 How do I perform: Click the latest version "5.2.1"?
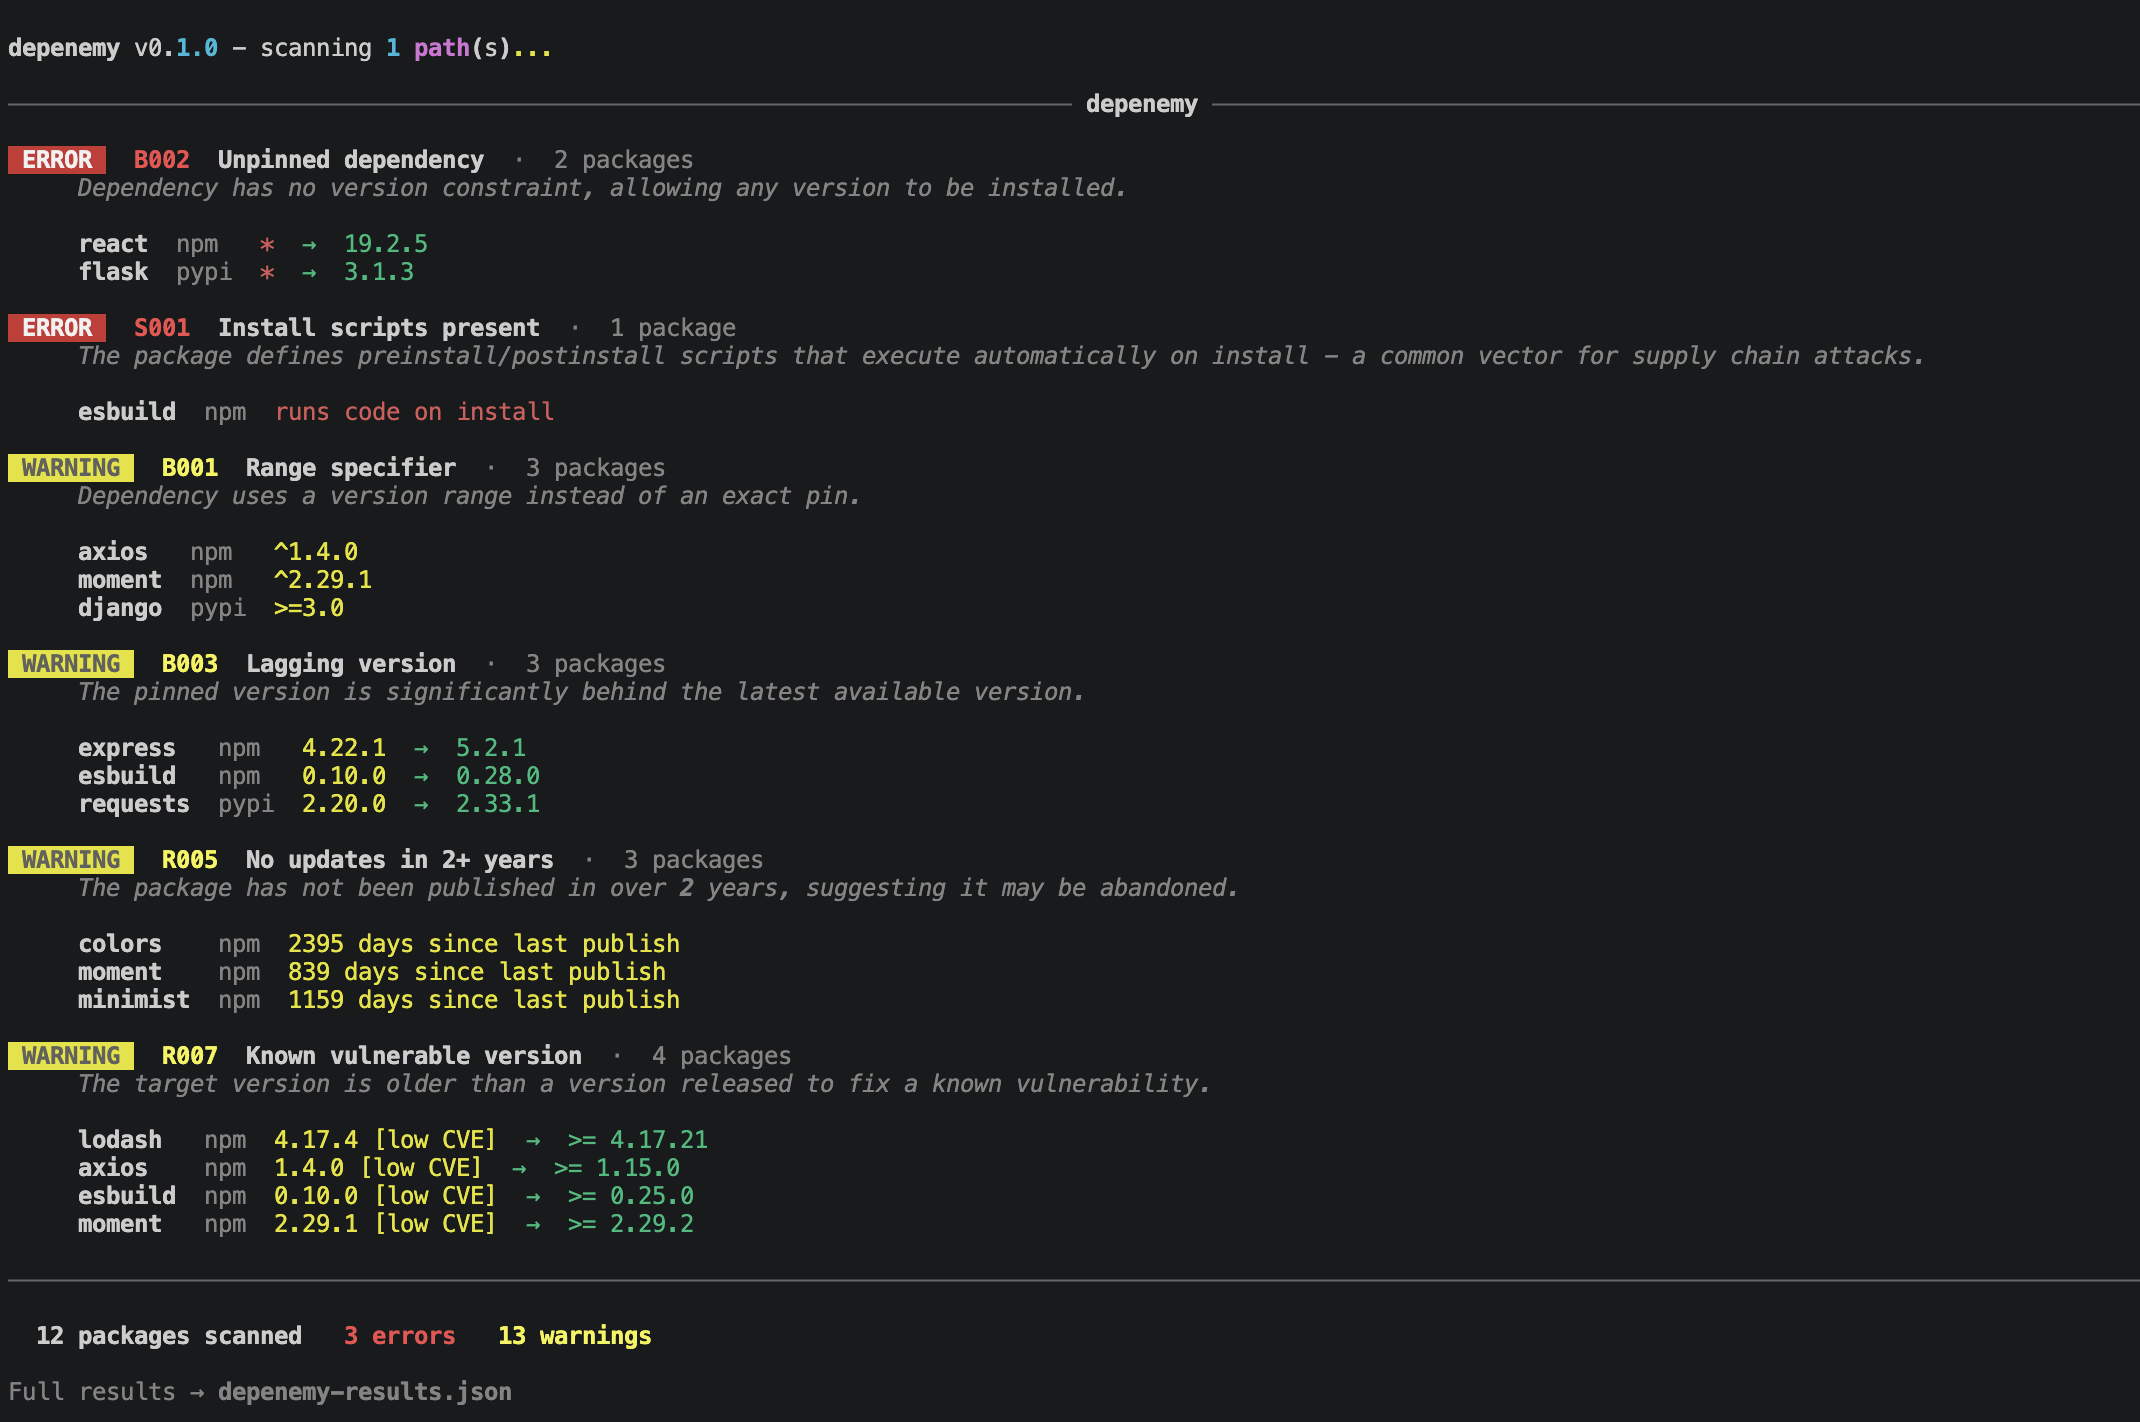pos(491,748)
